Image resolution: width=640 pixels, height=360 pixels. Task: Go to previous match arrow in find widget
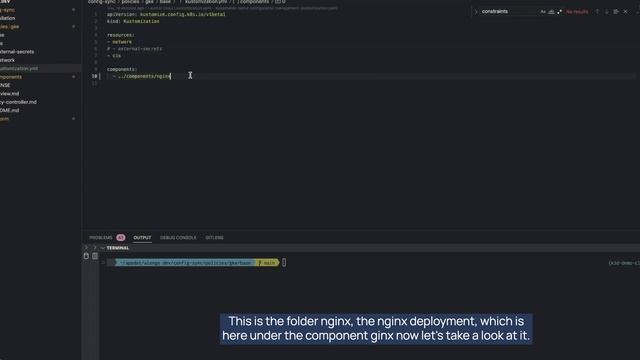coord(597,12)
